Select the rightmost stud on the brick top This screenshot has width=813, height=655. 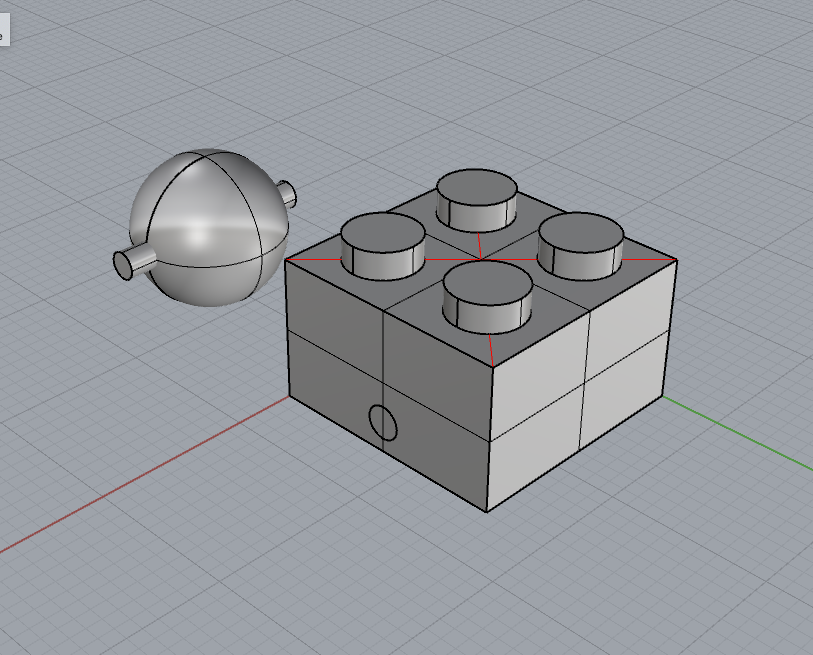click(581, 246)
